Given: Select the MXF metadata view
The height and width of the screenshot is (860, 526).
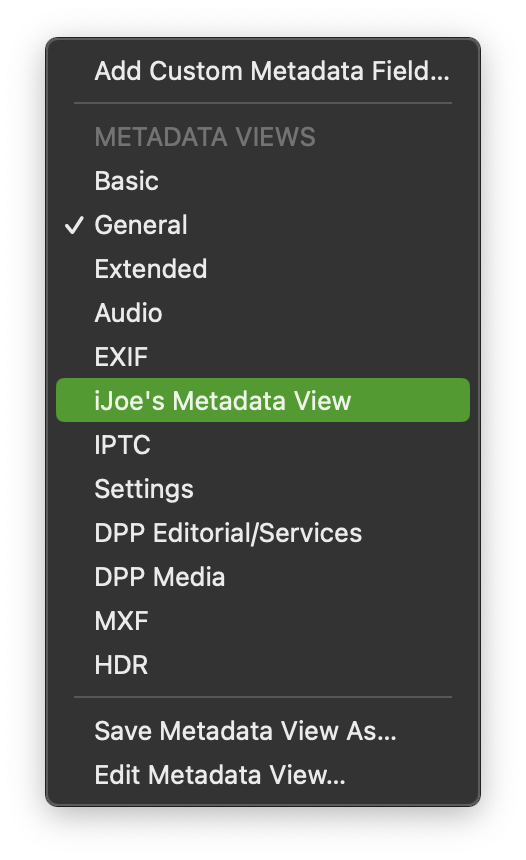Looking at the screenshot, I should pyautogui.click(x=263, y=621).
